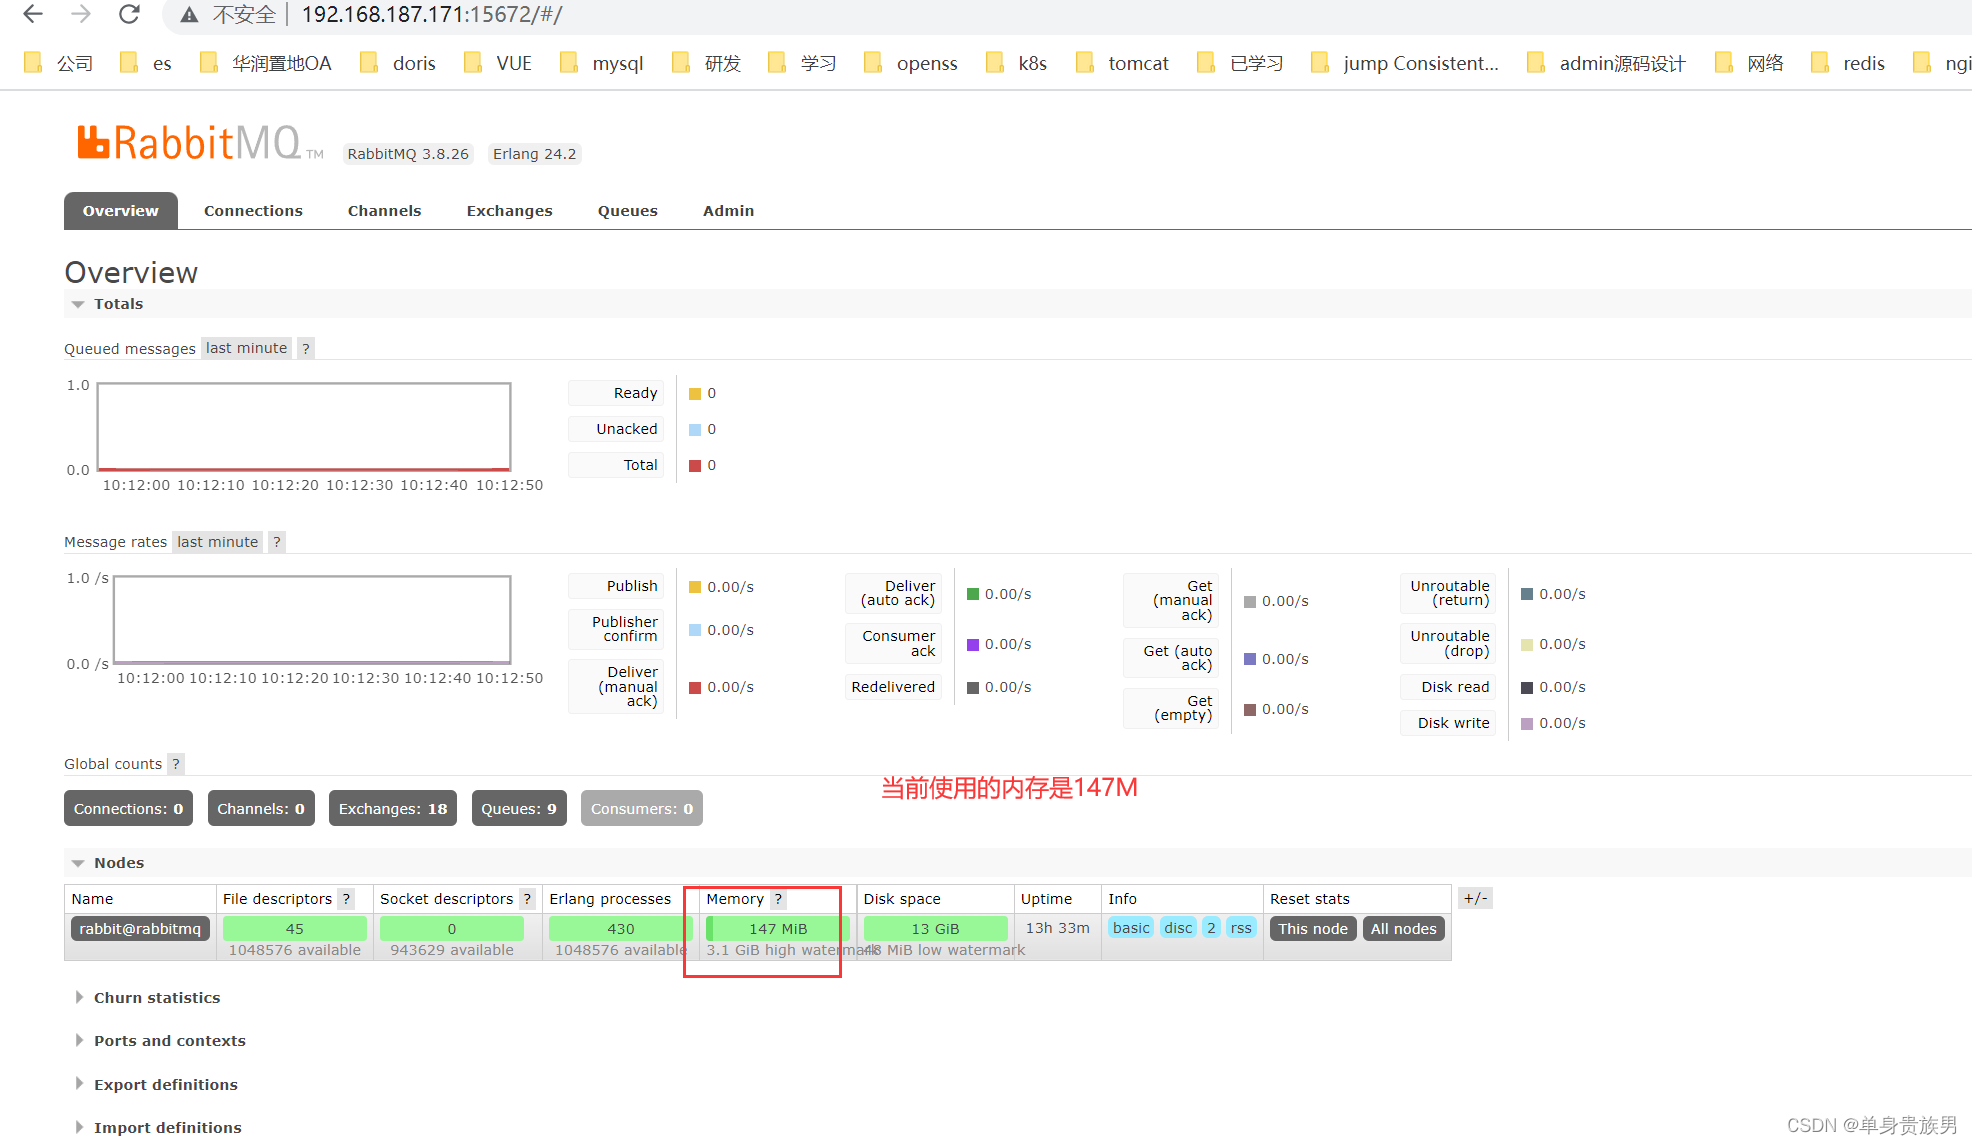The width and height of the screenshot is (1972, 1145).
Task: Click the Message rates chart
Action: pyautogui.click(x=312, y=620)
